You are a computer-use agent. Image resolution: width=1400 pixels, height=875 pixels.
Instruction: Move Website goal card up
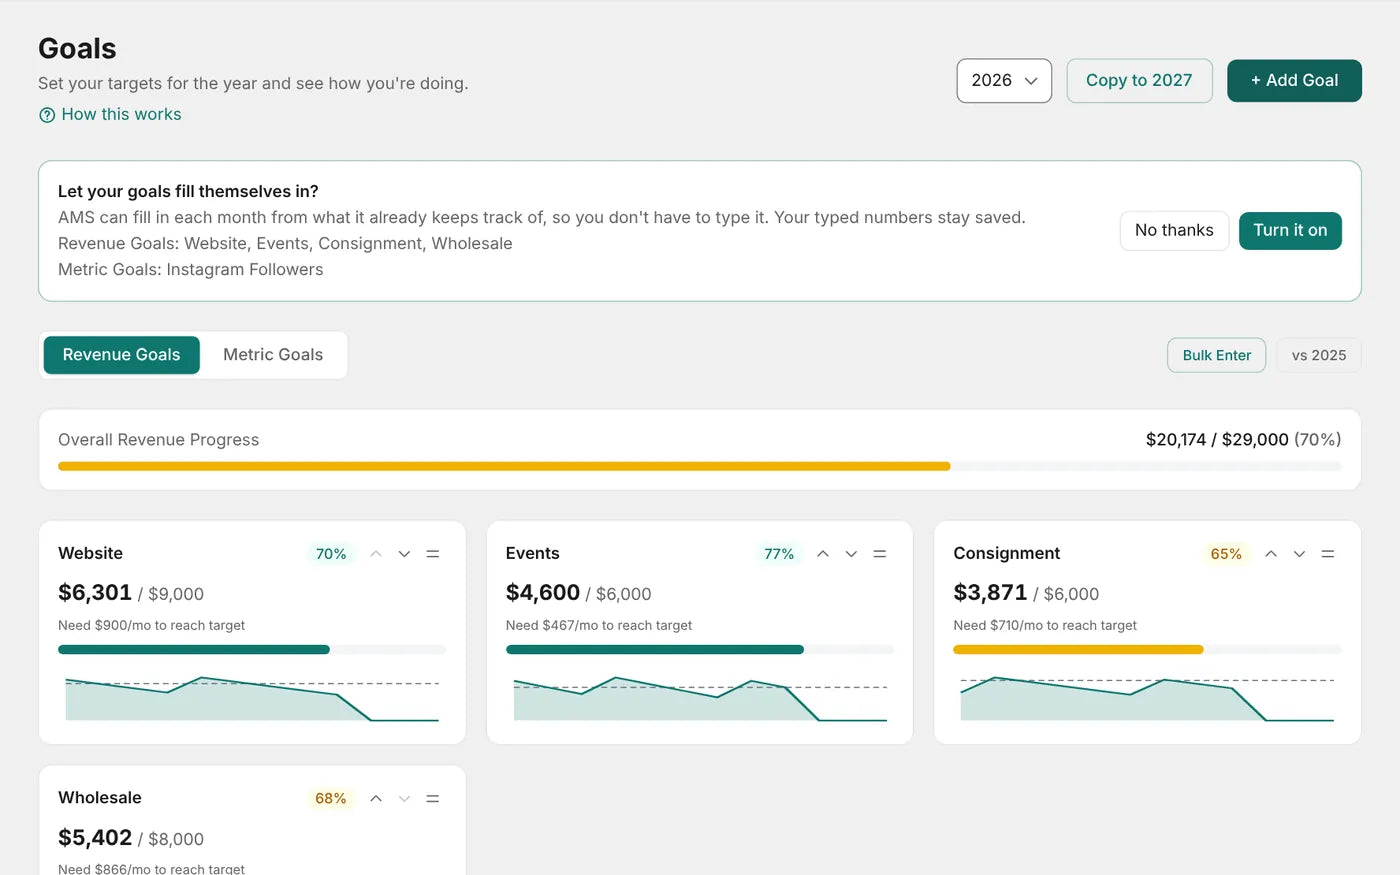tap(376, 554)
